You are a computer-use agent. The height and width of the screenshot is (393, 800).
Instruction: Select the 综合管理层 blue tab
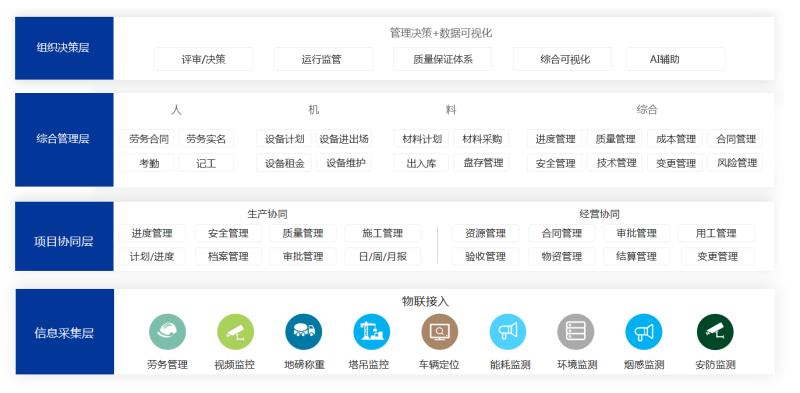click(64, 139)
